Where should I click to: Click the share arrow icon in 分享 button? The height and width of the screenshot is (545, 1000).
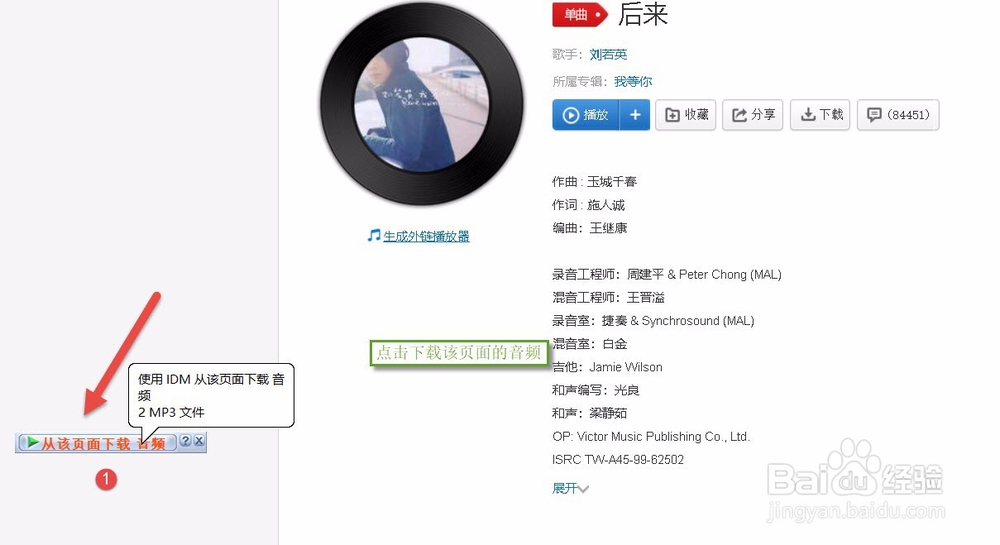739,115
